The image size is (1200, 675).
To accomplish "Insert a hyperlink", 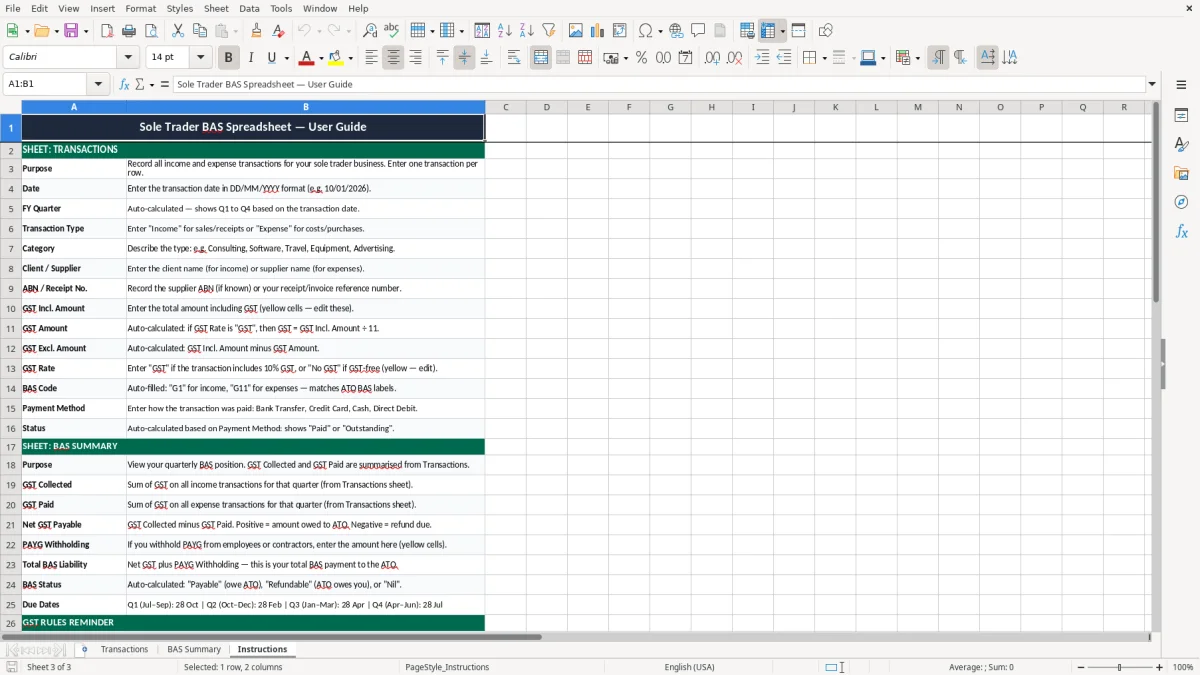I will tap(676, 31).
